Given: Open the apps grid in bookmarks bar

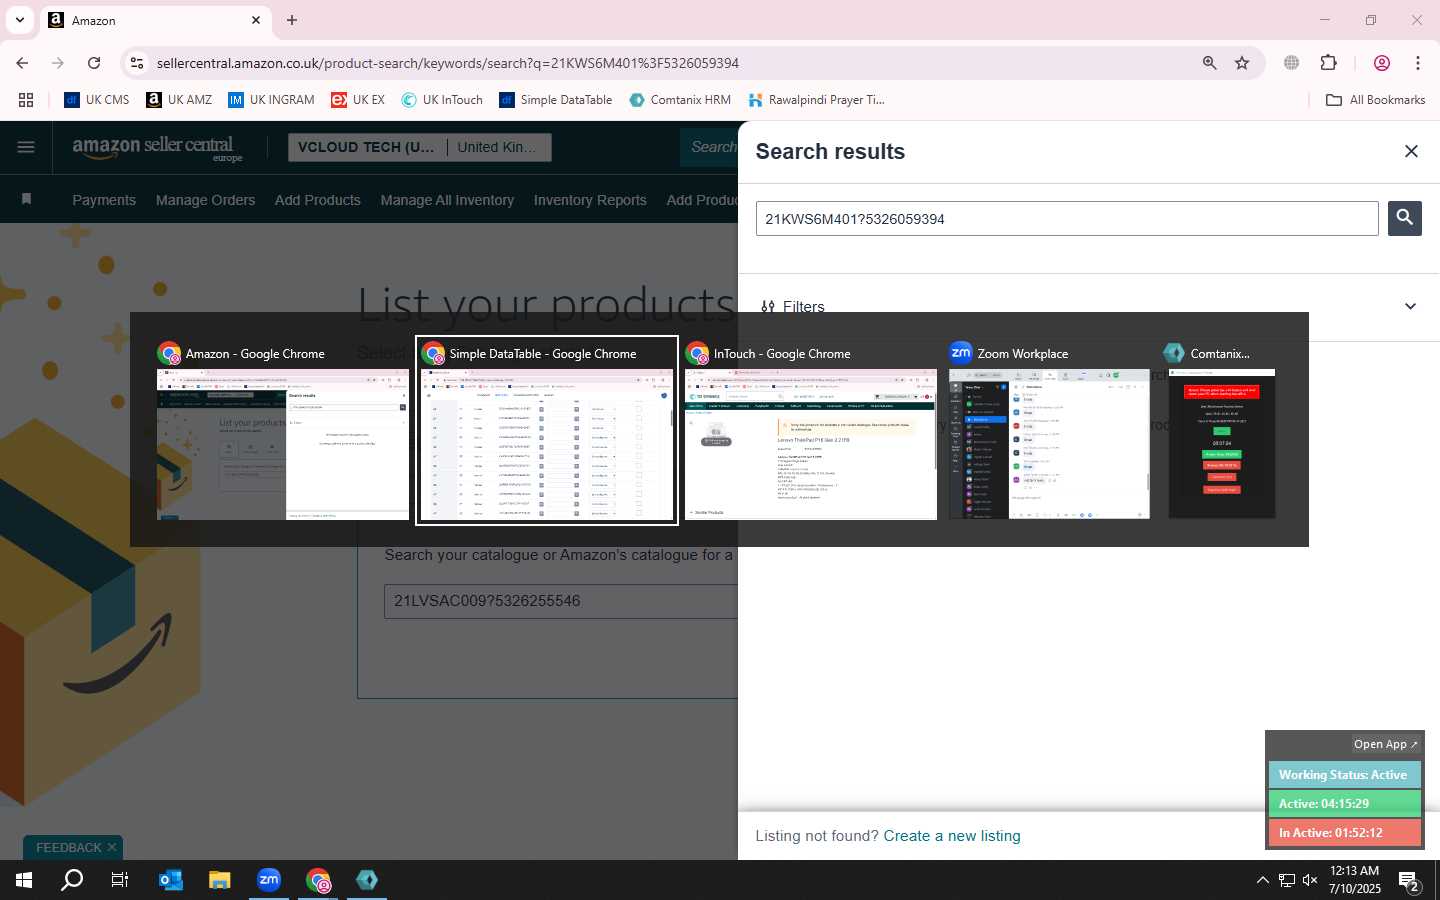Looking at the screenshot, I should (26, 100).
